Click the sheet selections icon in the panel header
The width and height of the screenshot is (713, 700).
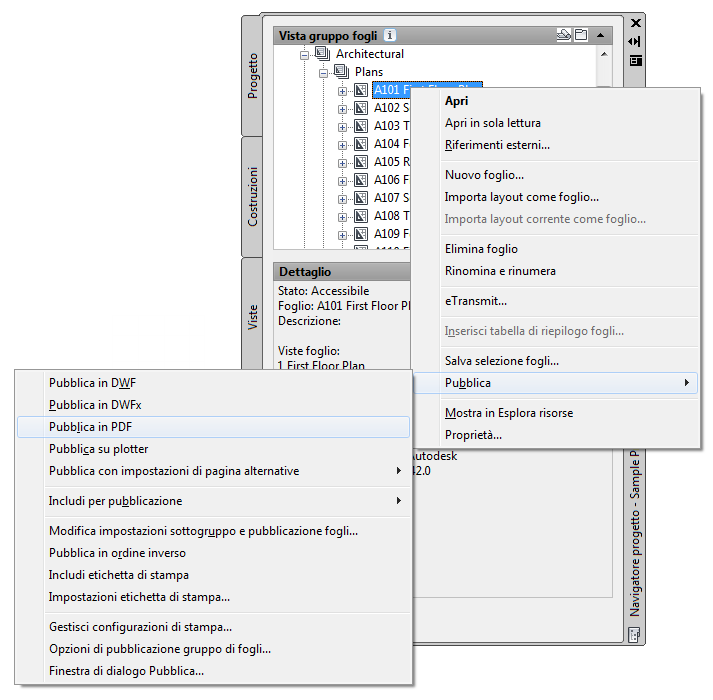pyautogui.click(x=581, y=35)
